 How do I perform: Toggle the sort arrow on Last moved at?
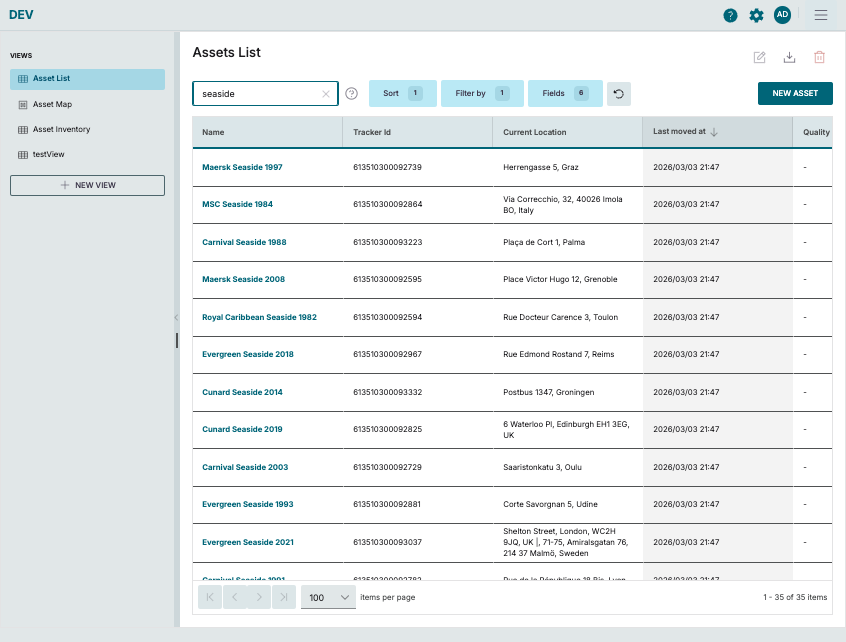(x=714, y=132)
